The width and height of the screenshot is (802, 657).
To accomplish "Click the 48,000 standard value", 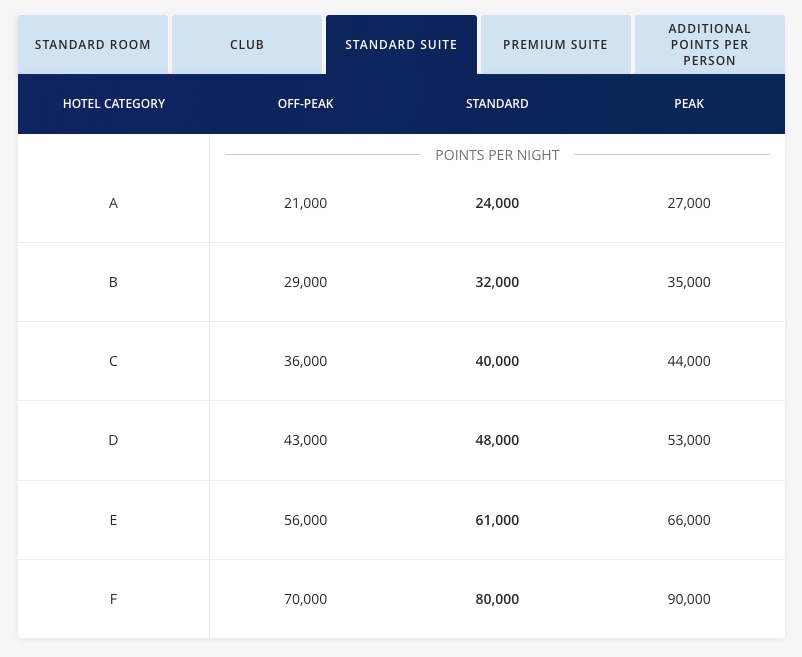I will tap(497, 439).
